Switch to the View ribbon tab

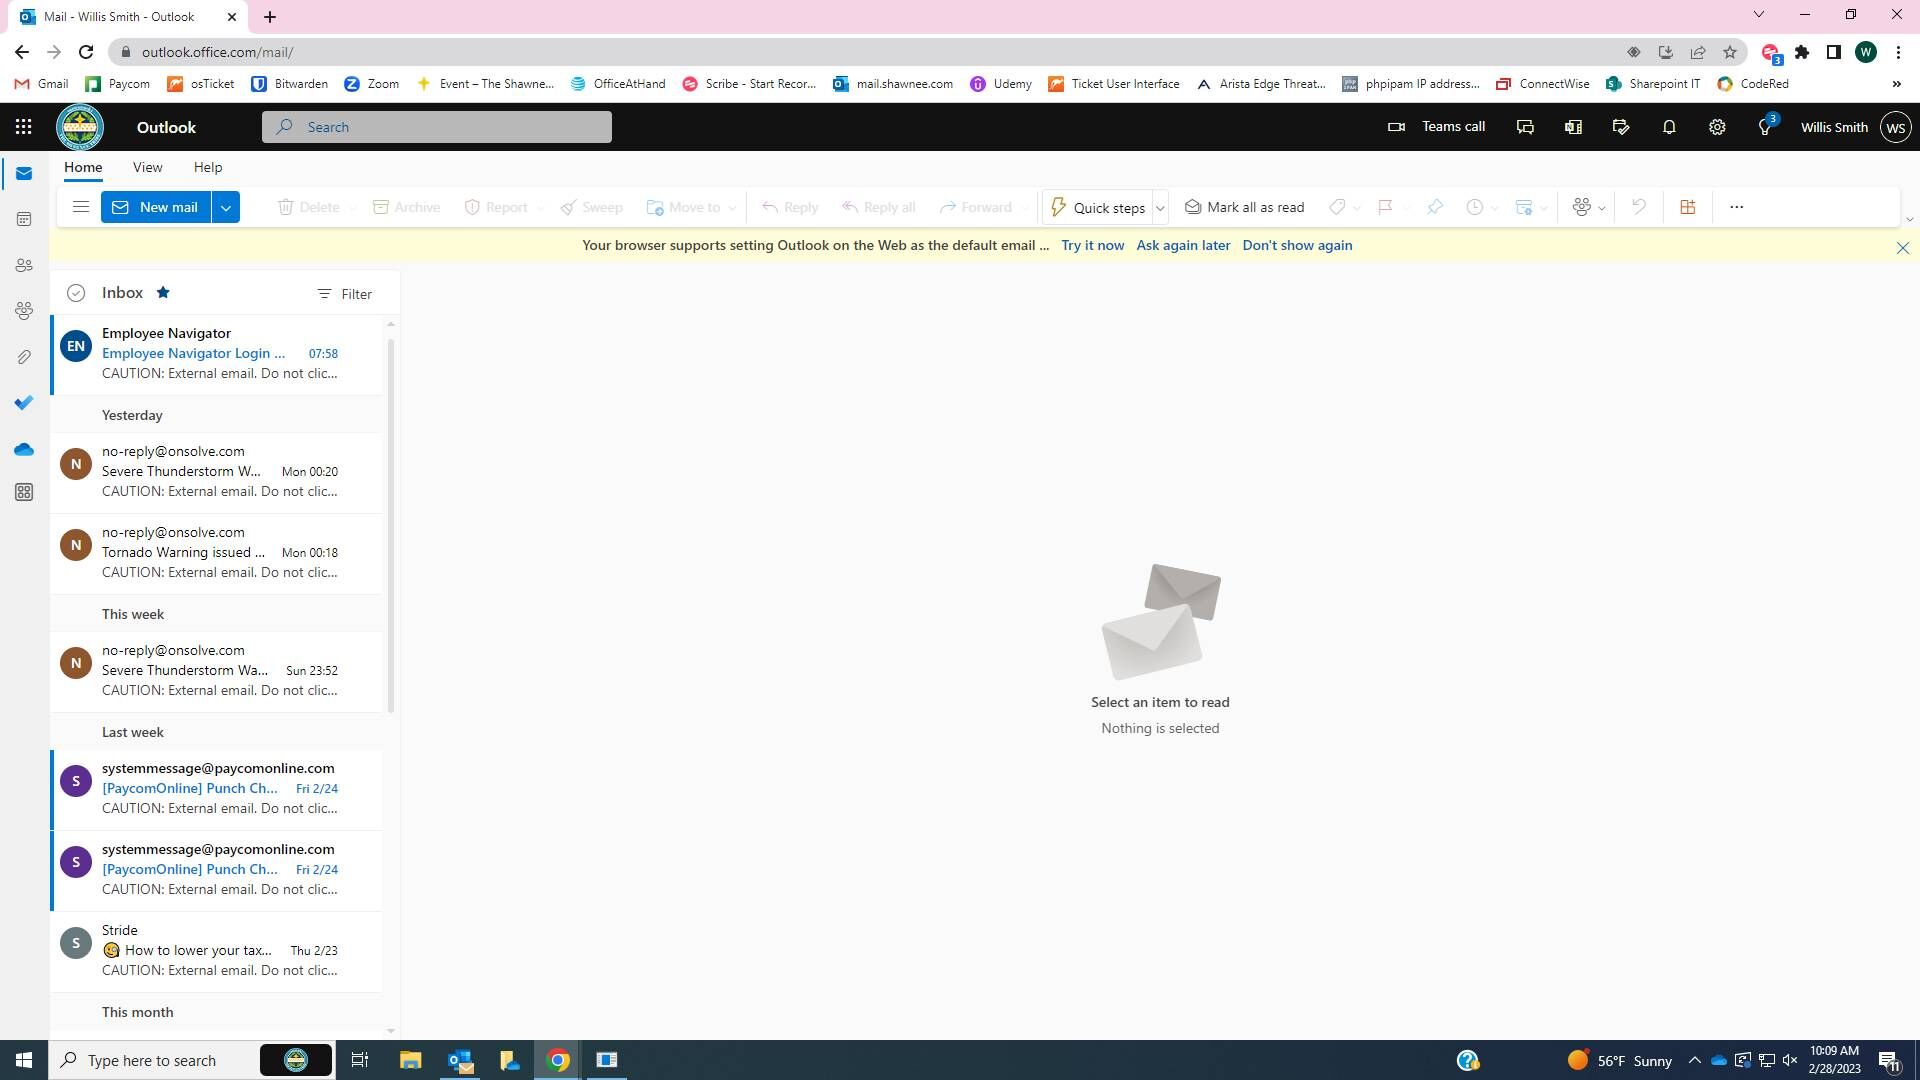pyautogui.click(x=148, y=167)
